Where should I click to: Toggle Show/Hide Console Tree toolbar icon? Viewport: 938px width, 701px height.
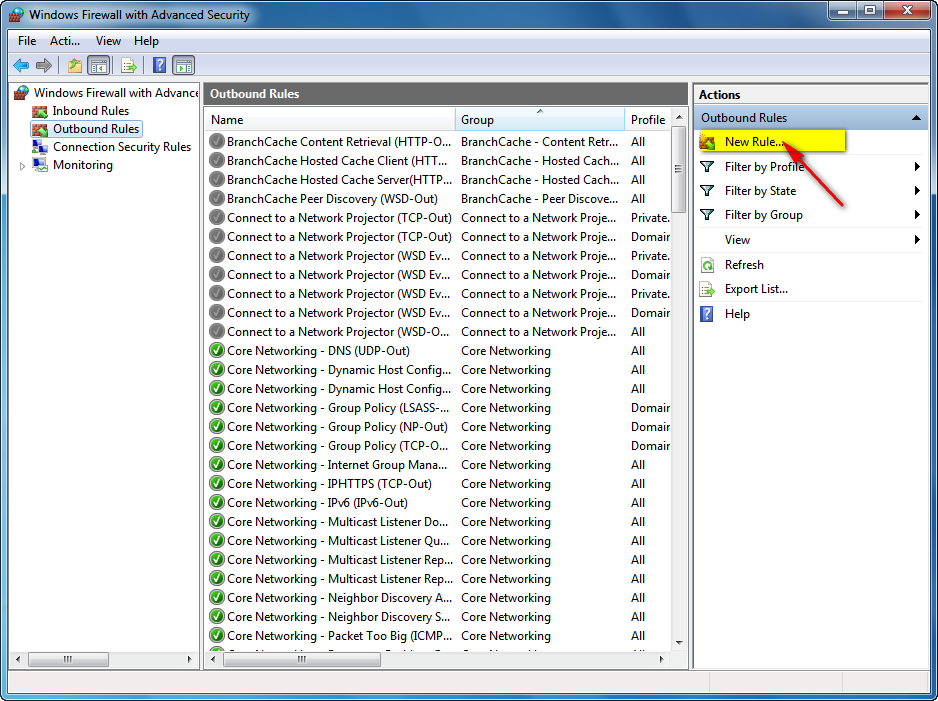click(99, 65)
